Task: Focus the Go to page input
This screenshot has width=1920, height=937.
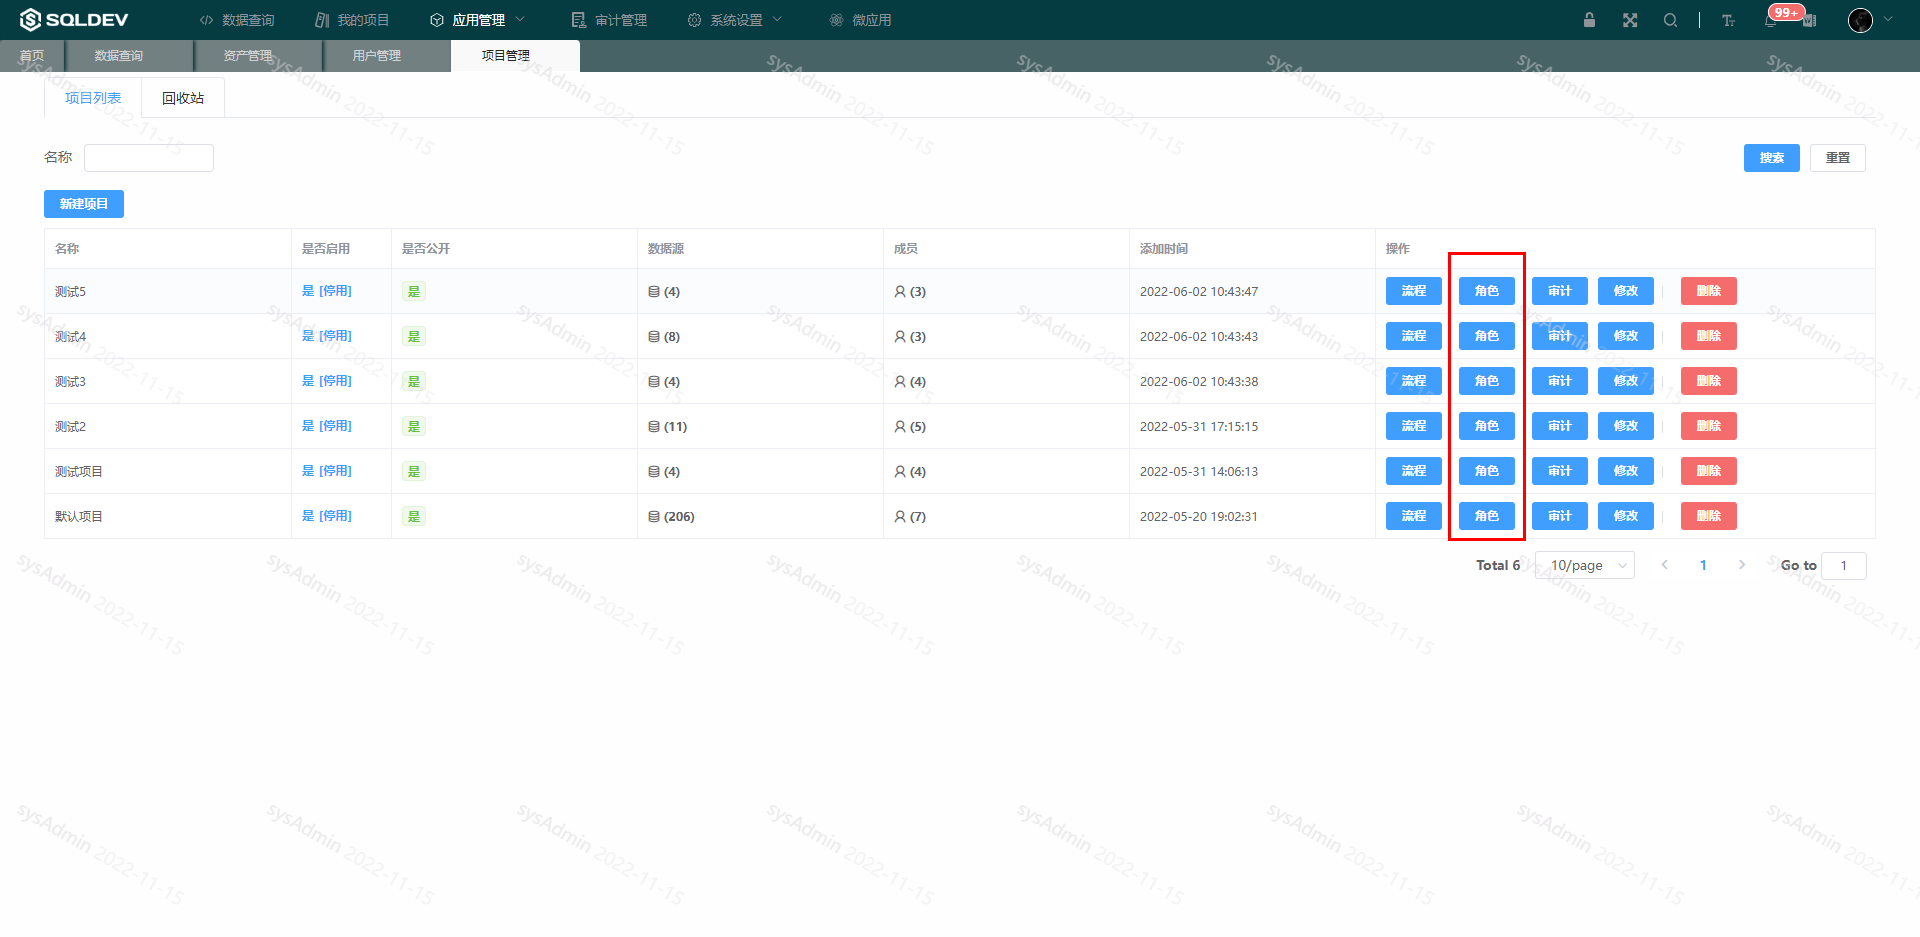Action: point(1844,566)
